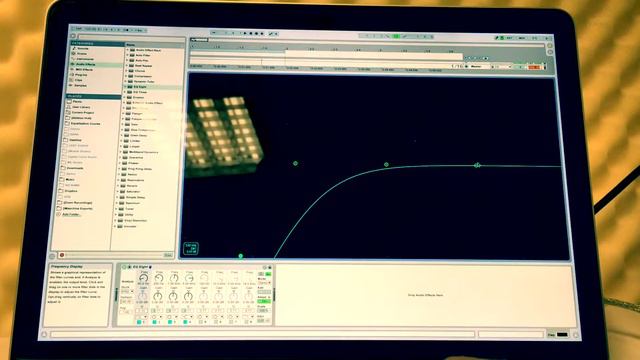Click filter dot 4 on the EQ curve

[477, 165]
